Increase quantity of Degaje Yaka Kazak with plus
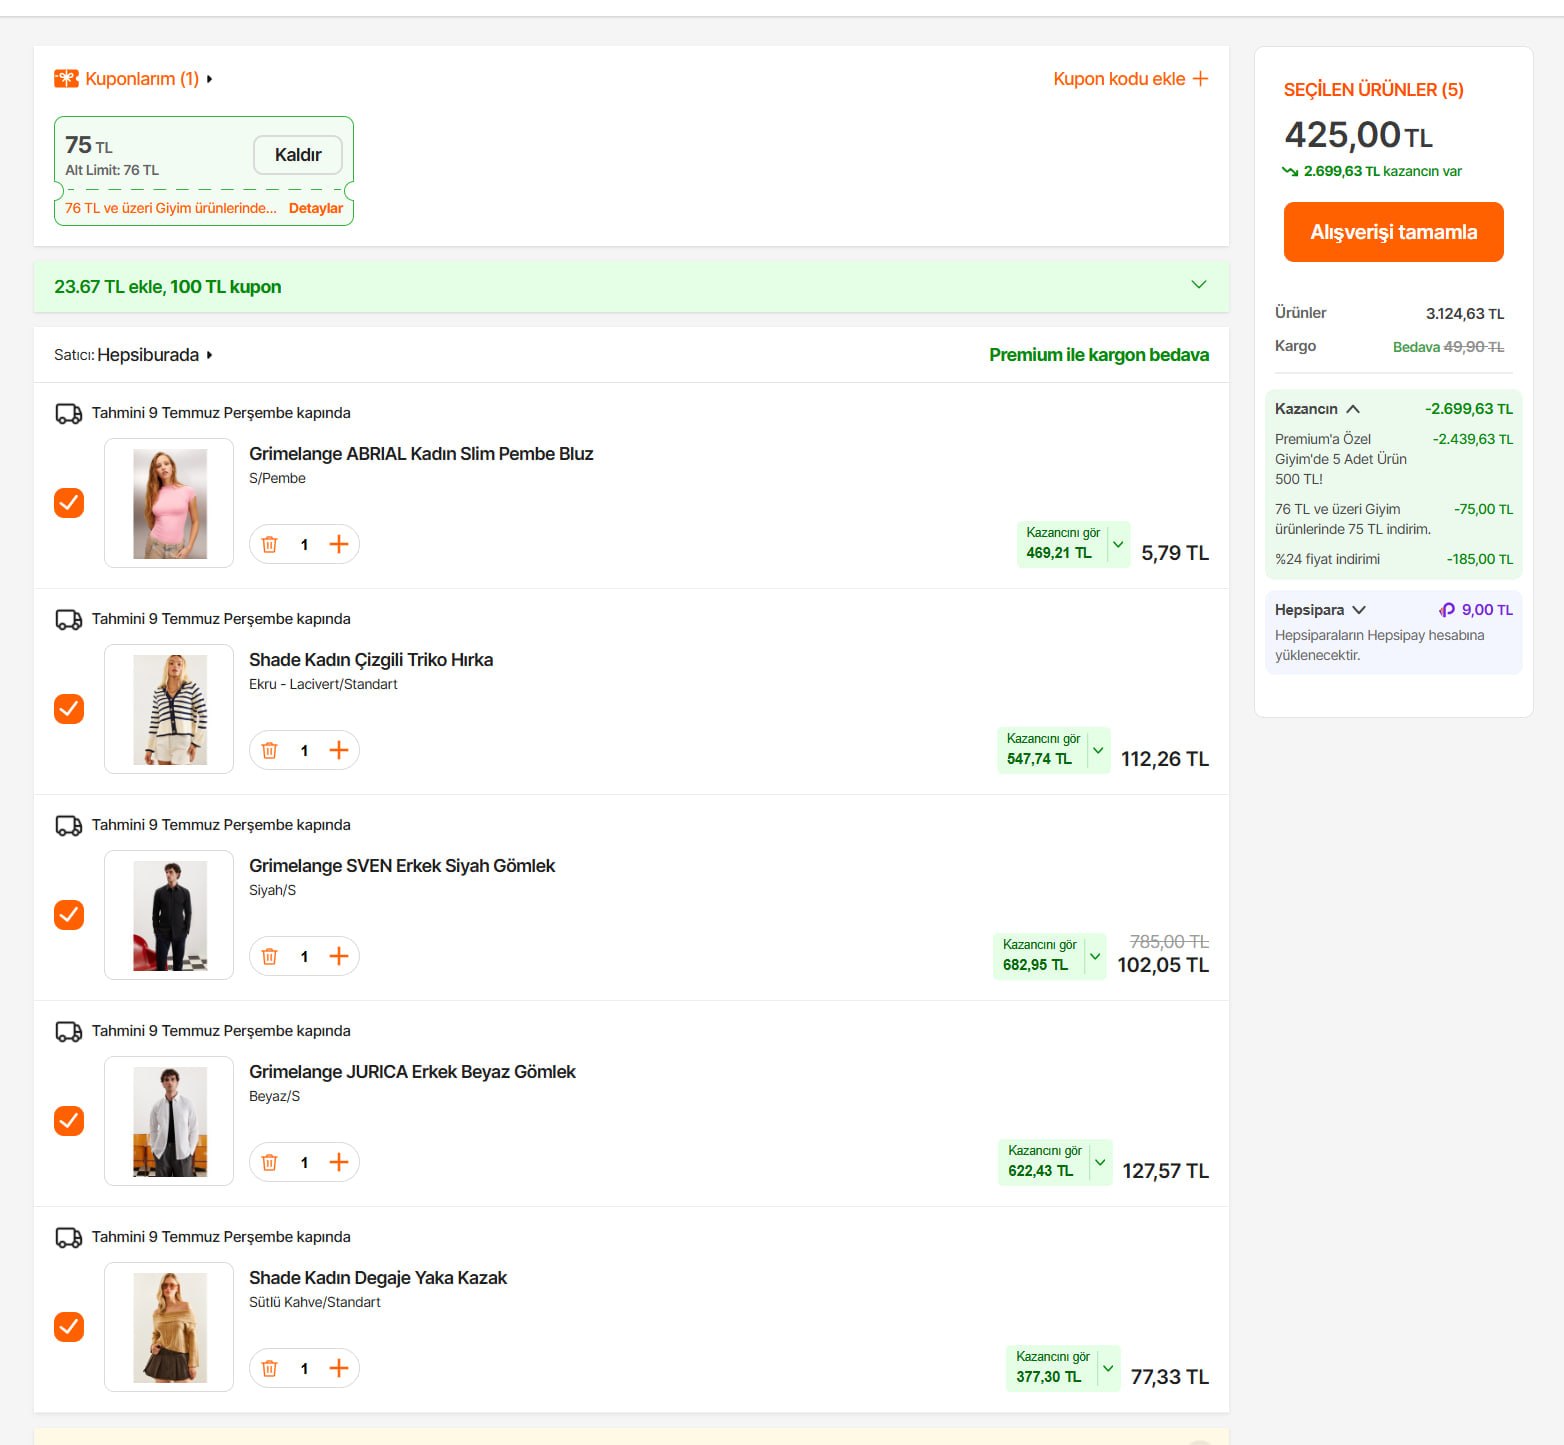The width and height of the screenshot is (1564, 1445). point(339,1368)
